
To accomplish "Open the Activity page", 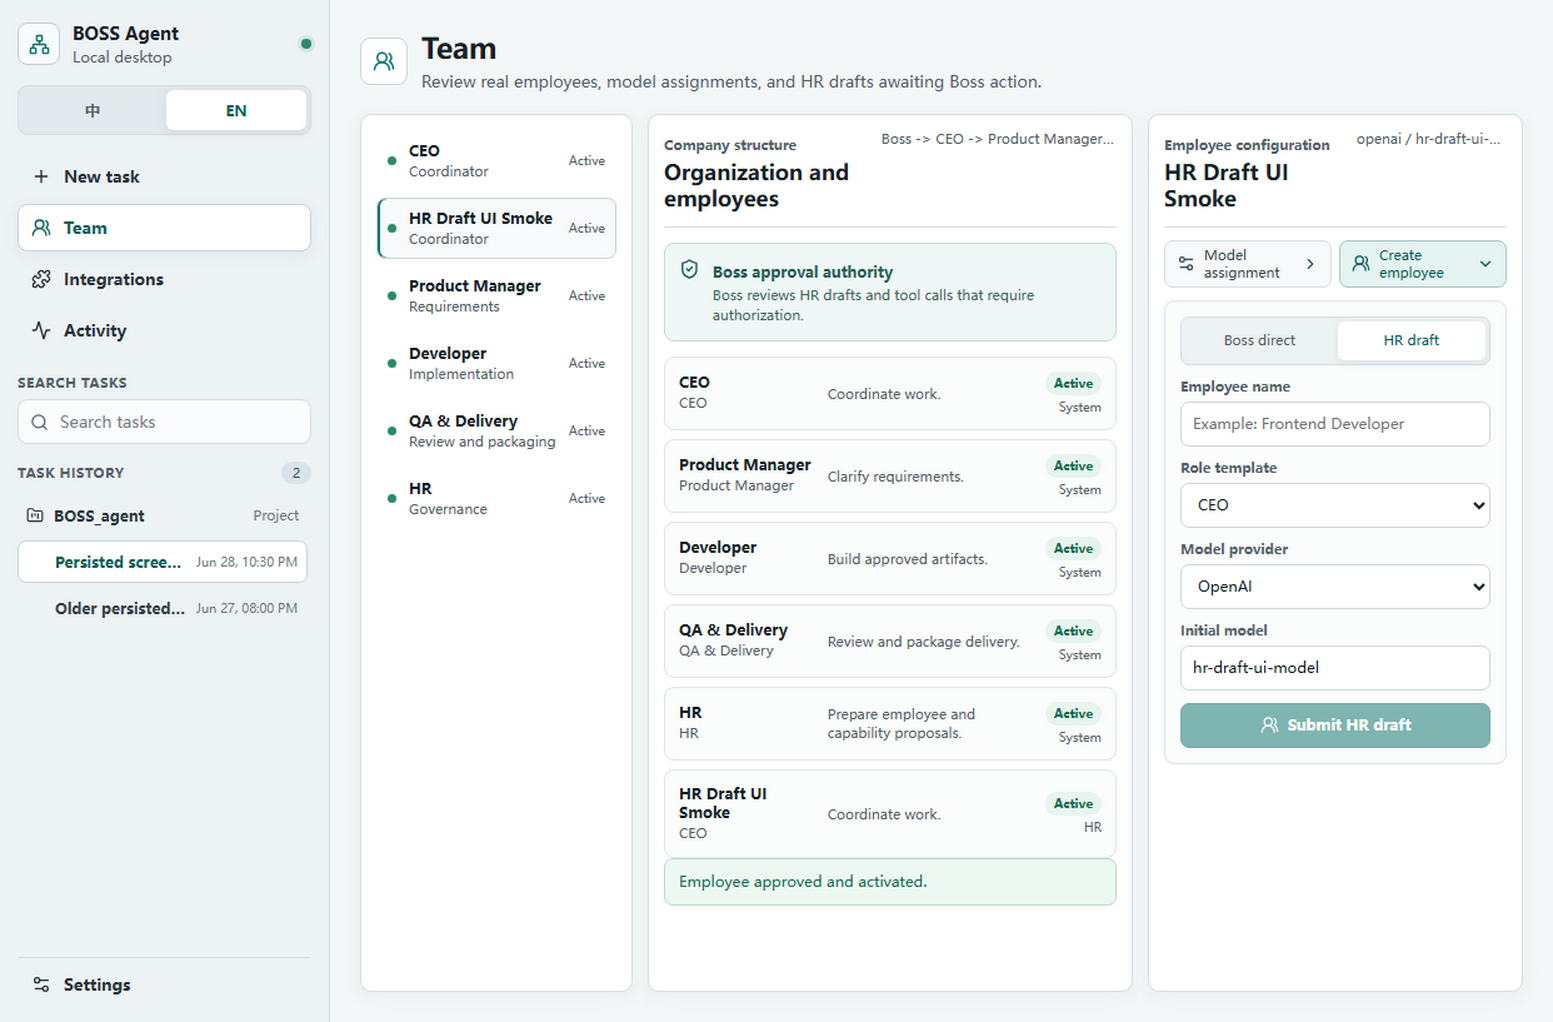I will tap(164, 330).
